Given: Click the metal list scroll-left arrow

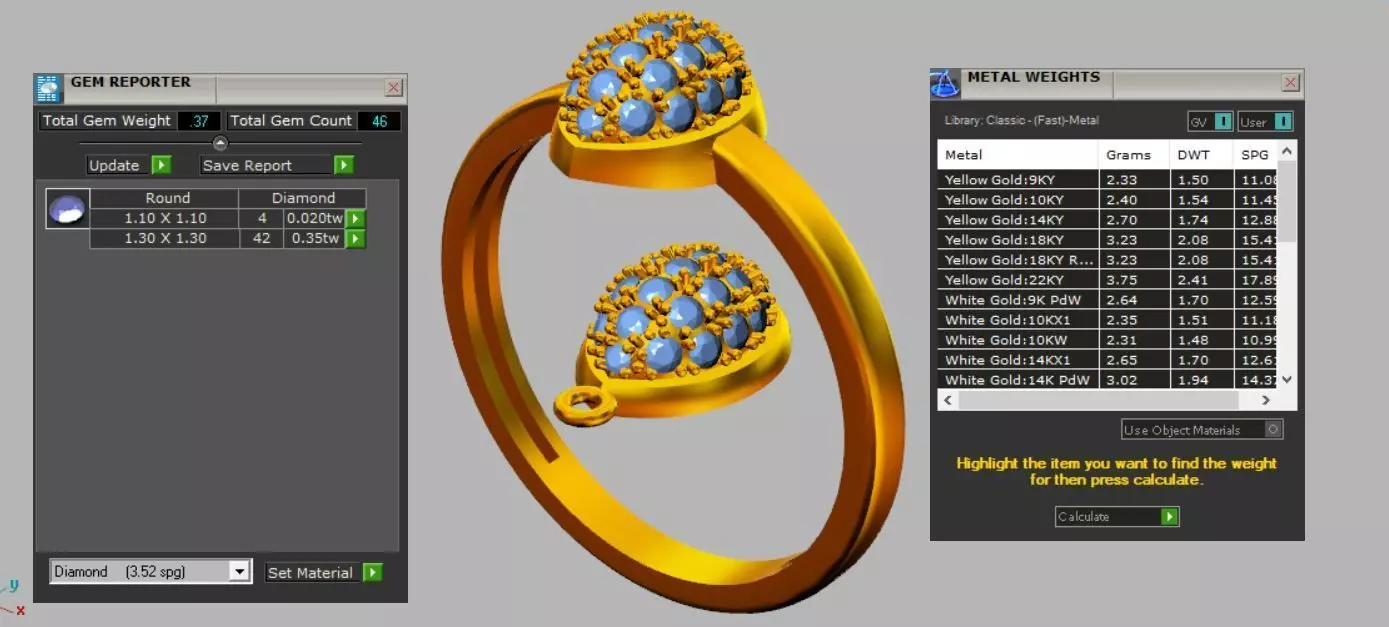Looking at the screenshot, I should tap(947, 400).
